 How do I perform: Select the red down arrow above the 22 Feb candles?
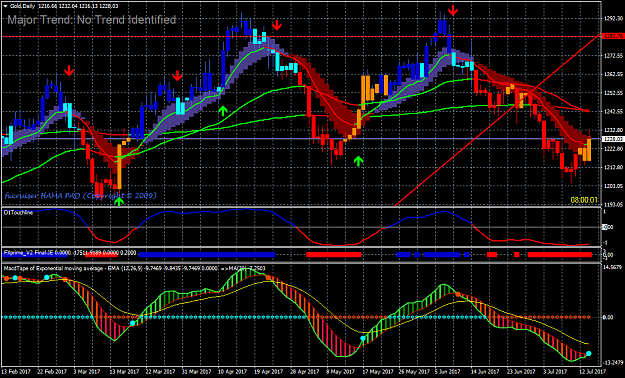69,71
